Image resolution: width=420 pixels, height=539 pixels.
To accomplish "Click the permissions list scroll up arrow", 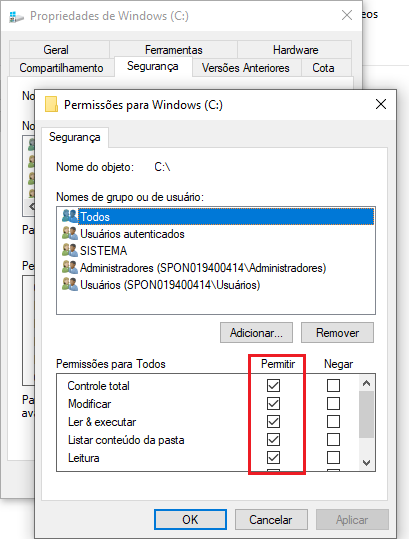I will (x=366, y=383).
